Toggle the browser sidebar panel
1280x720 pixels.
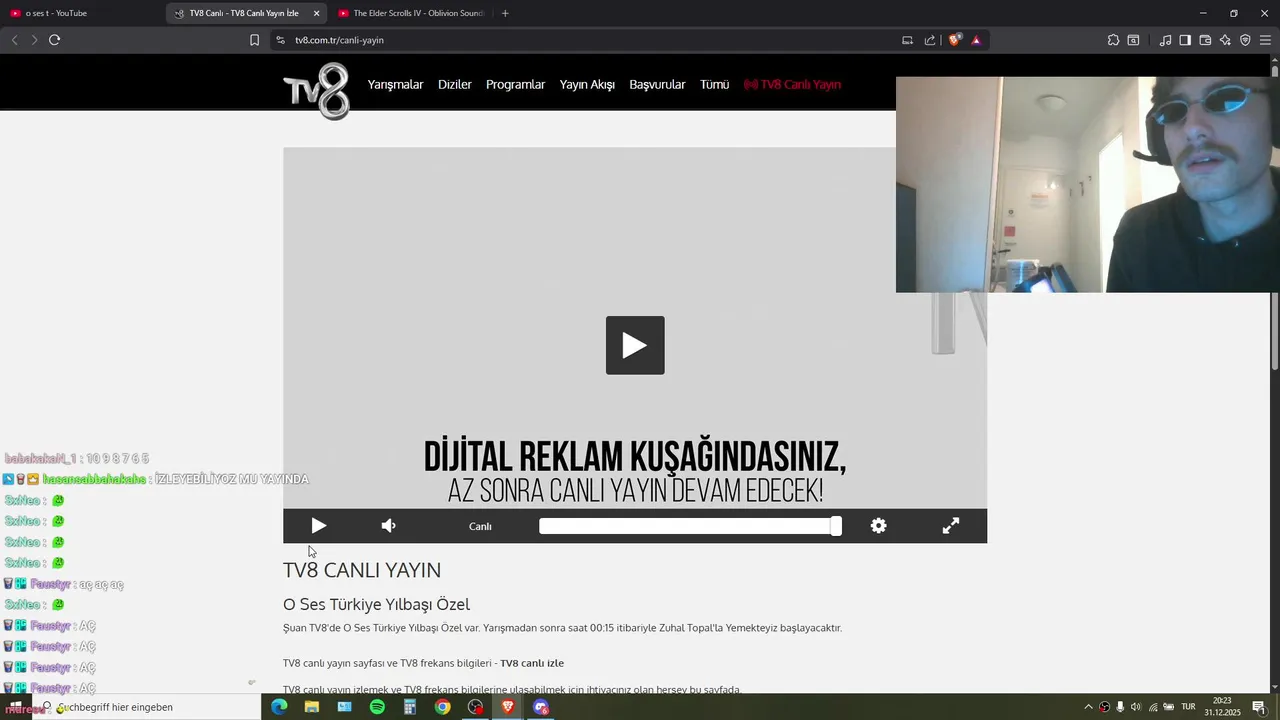(1185, 40)
